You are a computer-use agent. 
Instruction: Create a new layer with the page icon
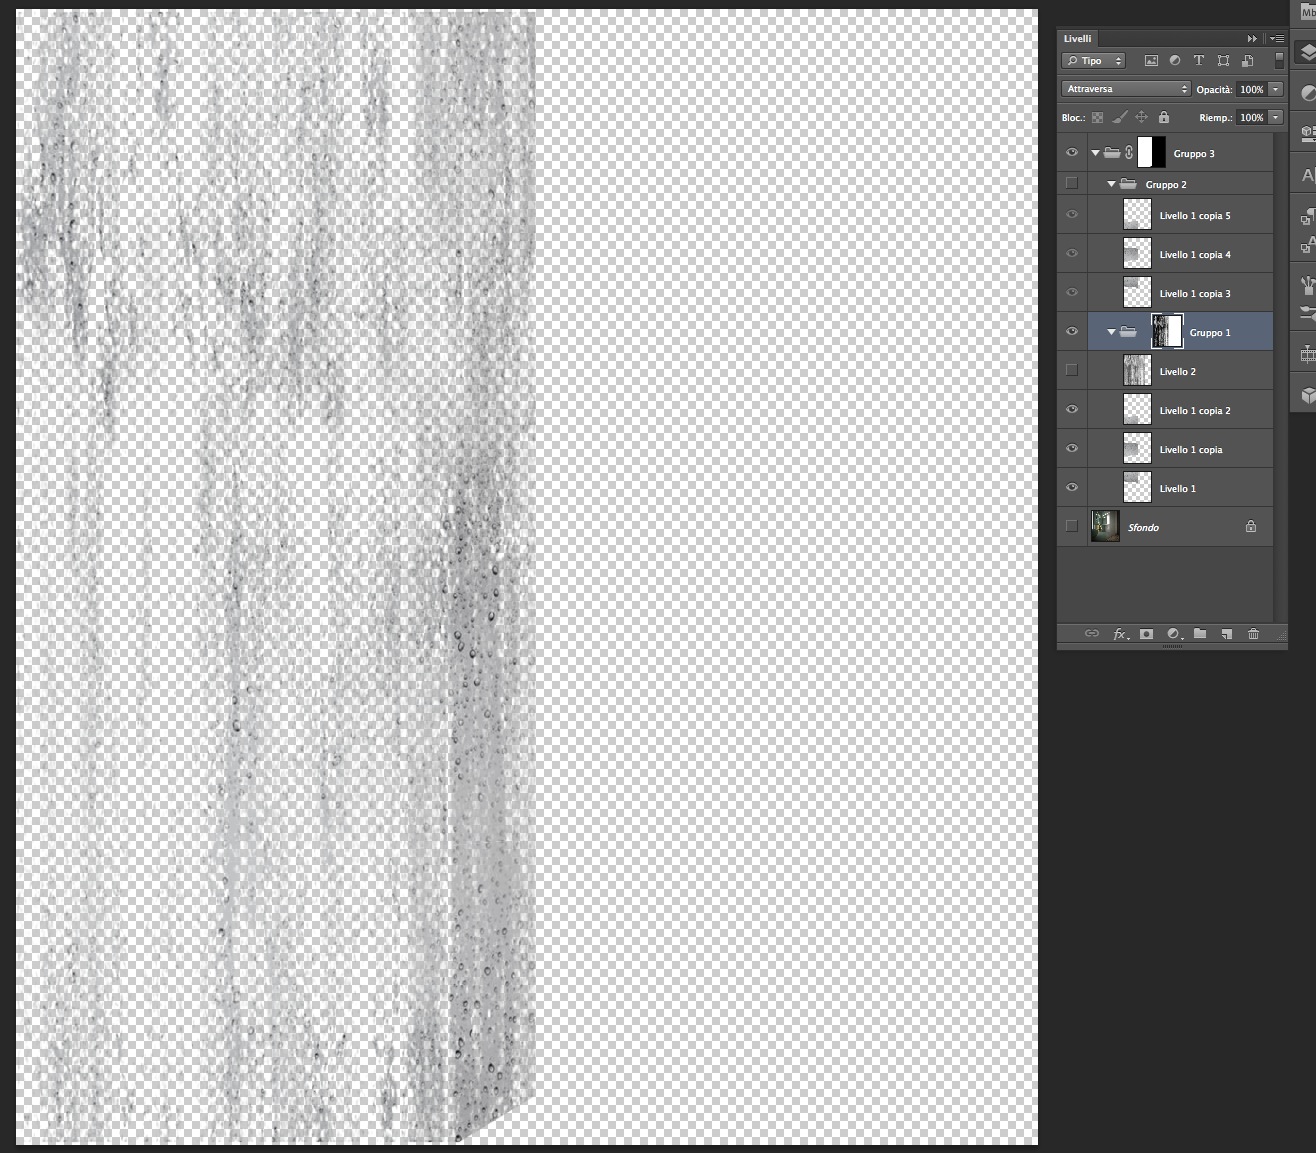1227,634
